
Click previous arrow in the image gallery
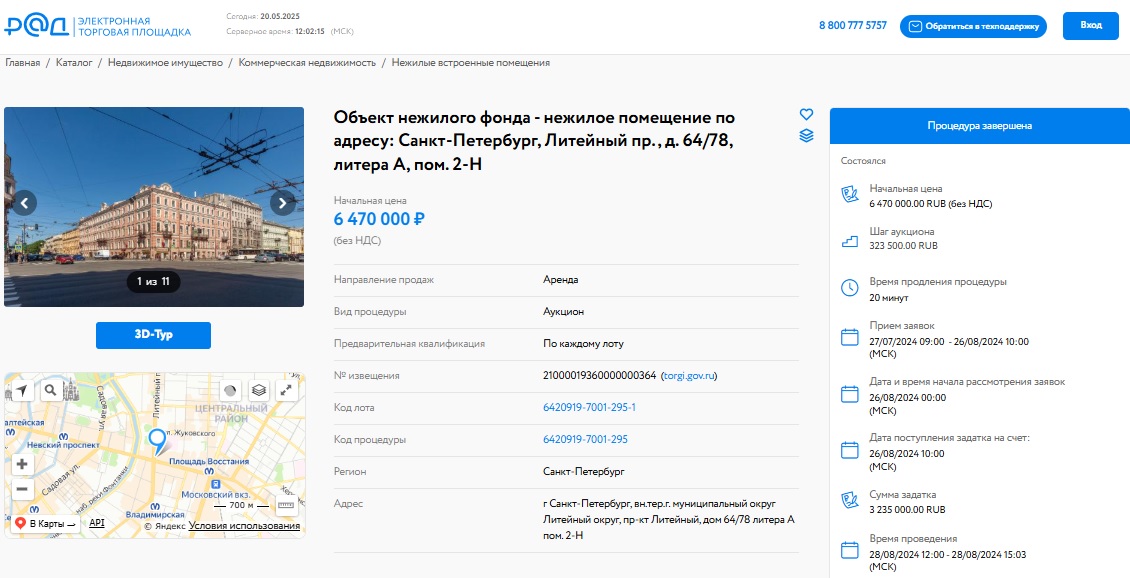(24, 204)
